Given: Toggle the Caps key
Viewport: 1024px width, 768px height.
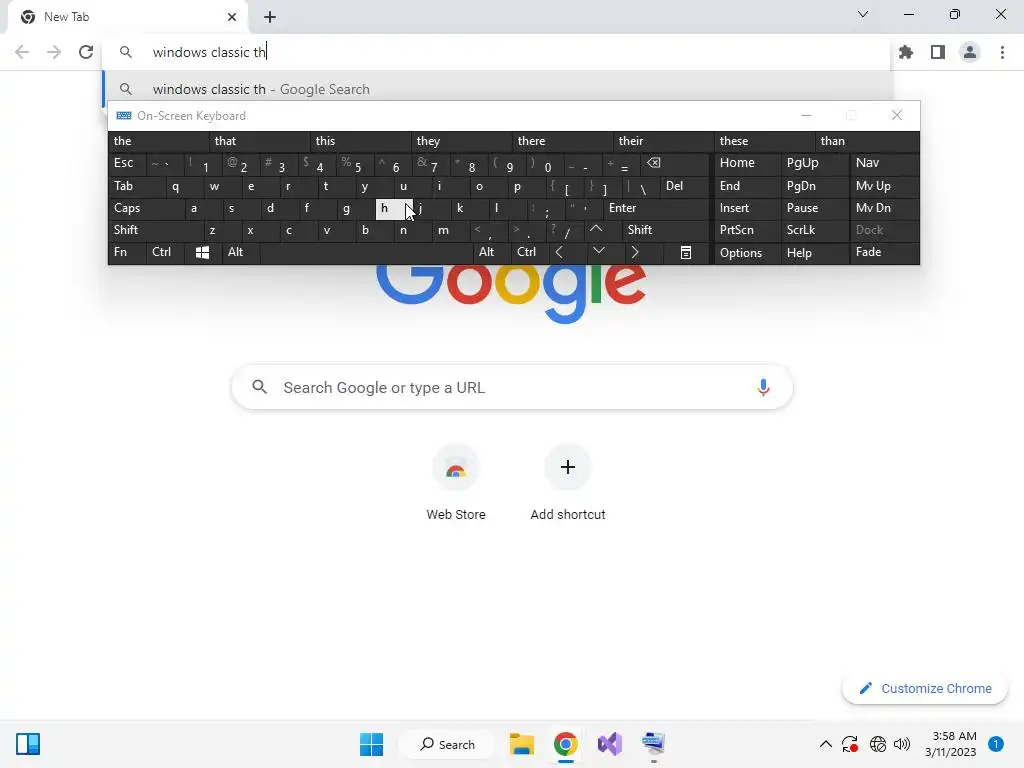Looking at the screenshot, I should click(145, 208).
